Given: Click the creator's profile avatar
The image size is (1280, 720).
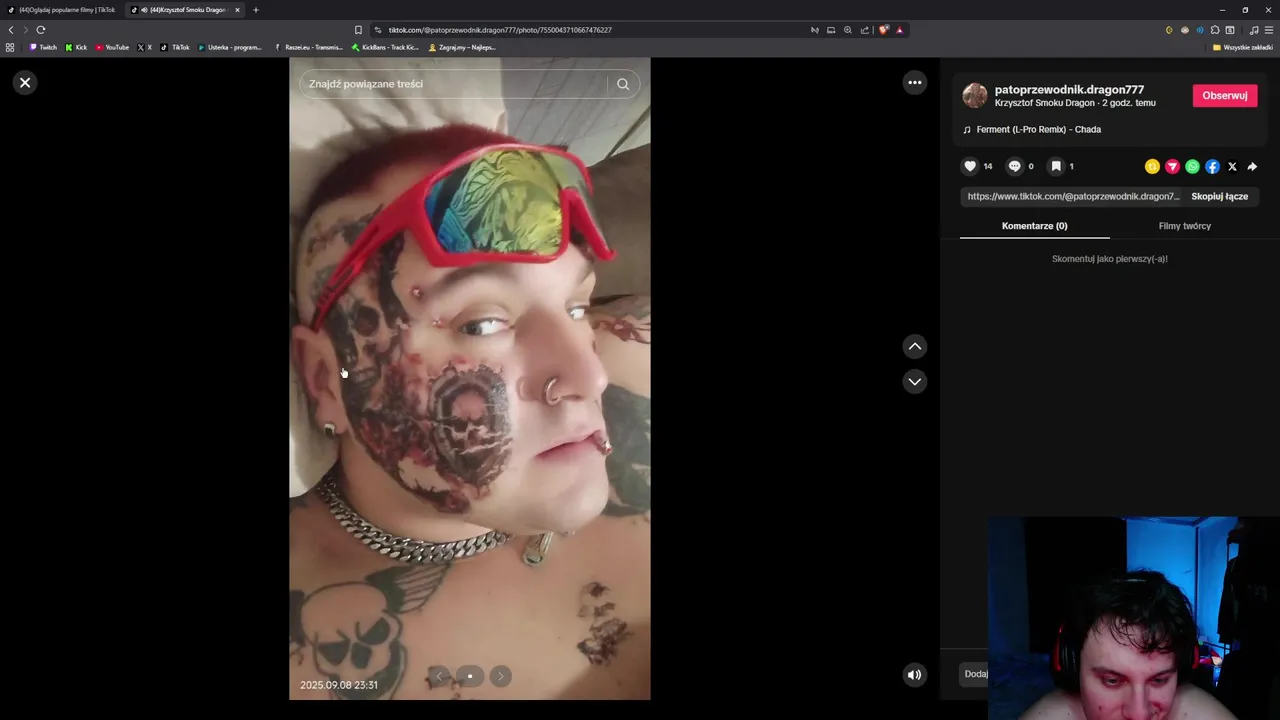Looking at the screenshot, I should [x=974, y=96].
